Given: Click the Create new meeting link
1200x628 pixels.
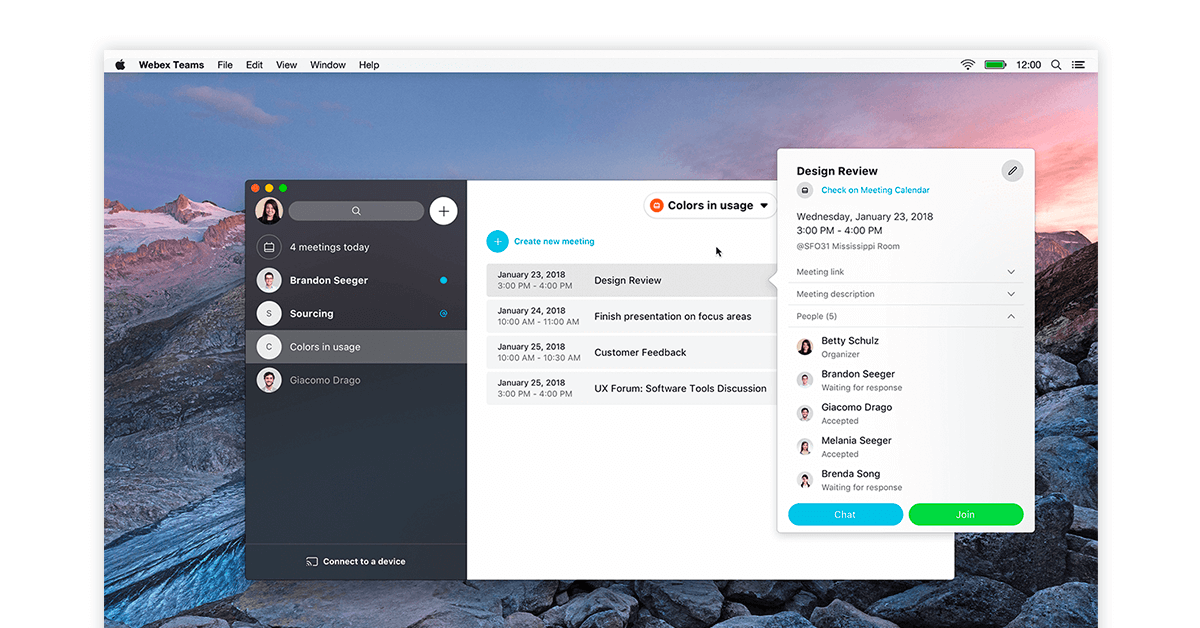Looking at the screenshot, I should pyautogui.click(x=554, y=241).
